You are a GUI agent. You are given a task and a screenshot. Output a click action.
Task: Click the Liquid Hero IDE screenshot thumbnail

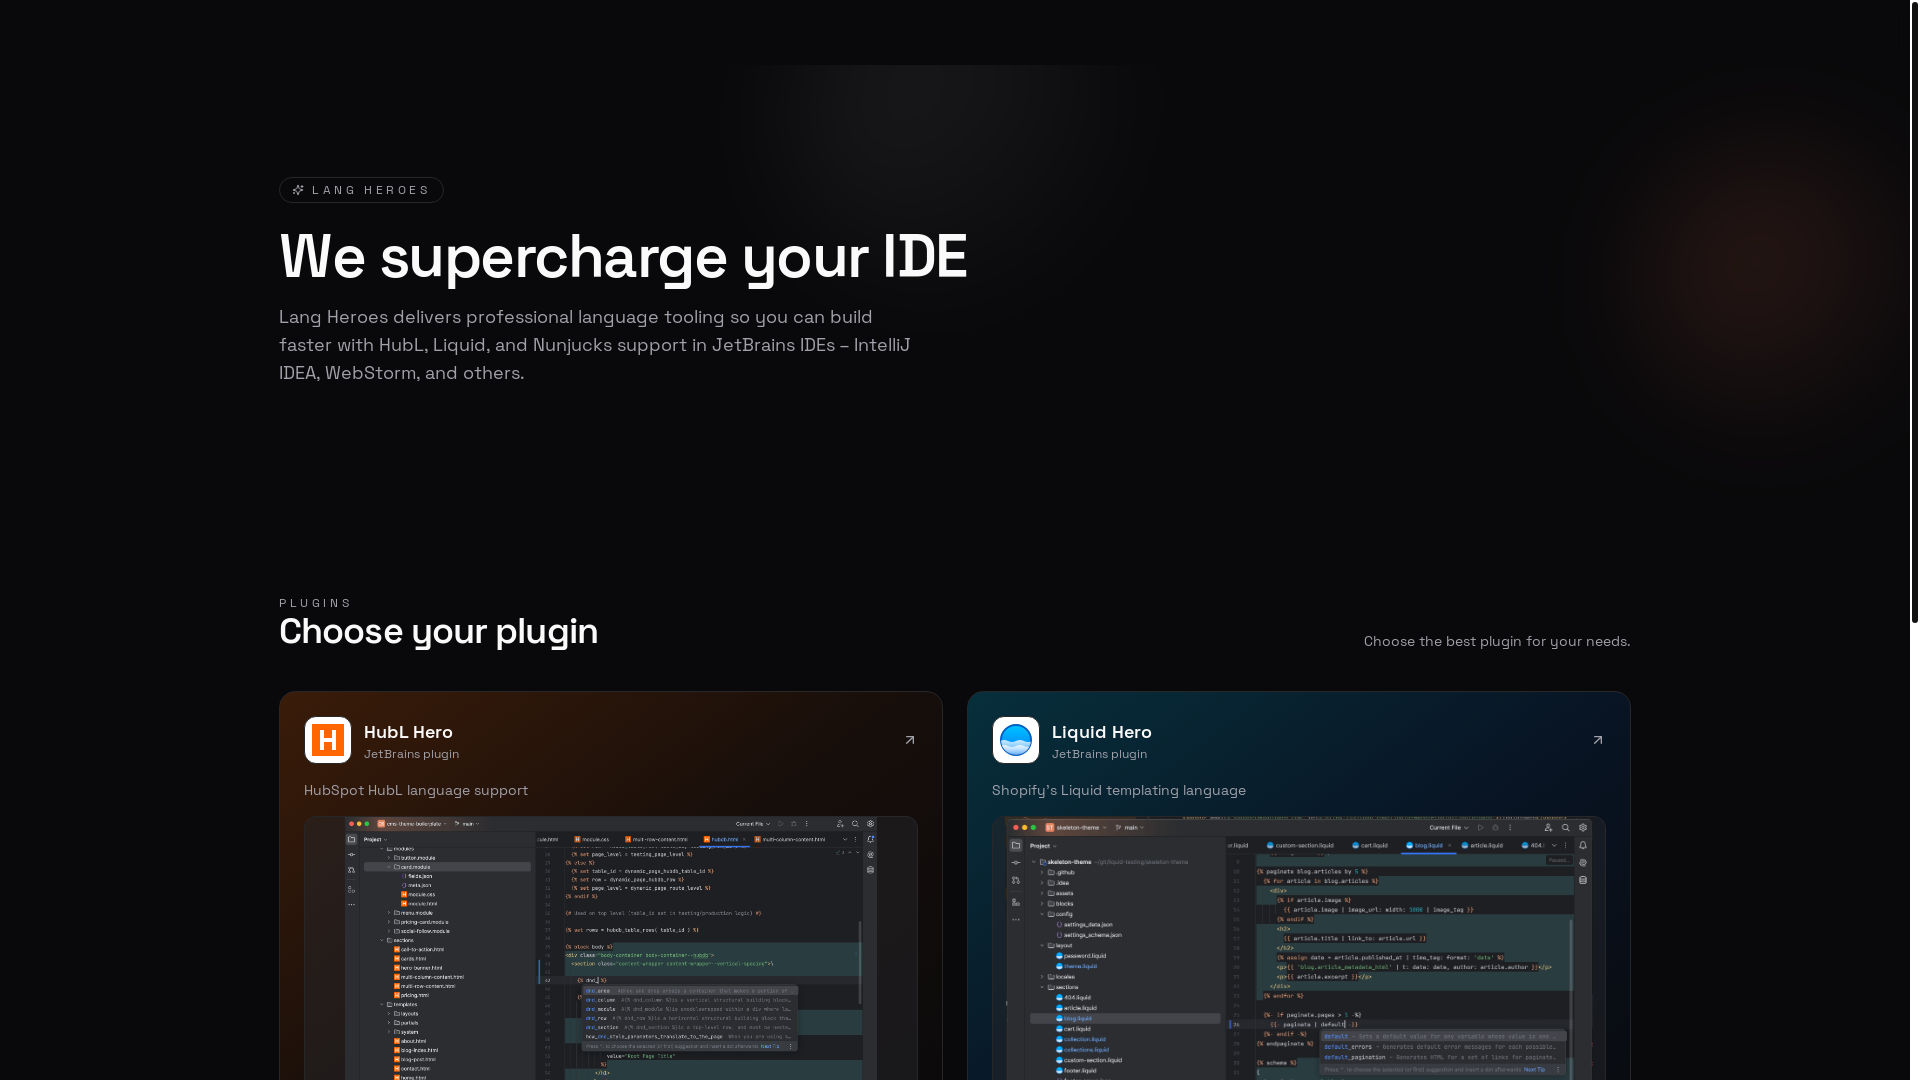[x=1299, y=948]
